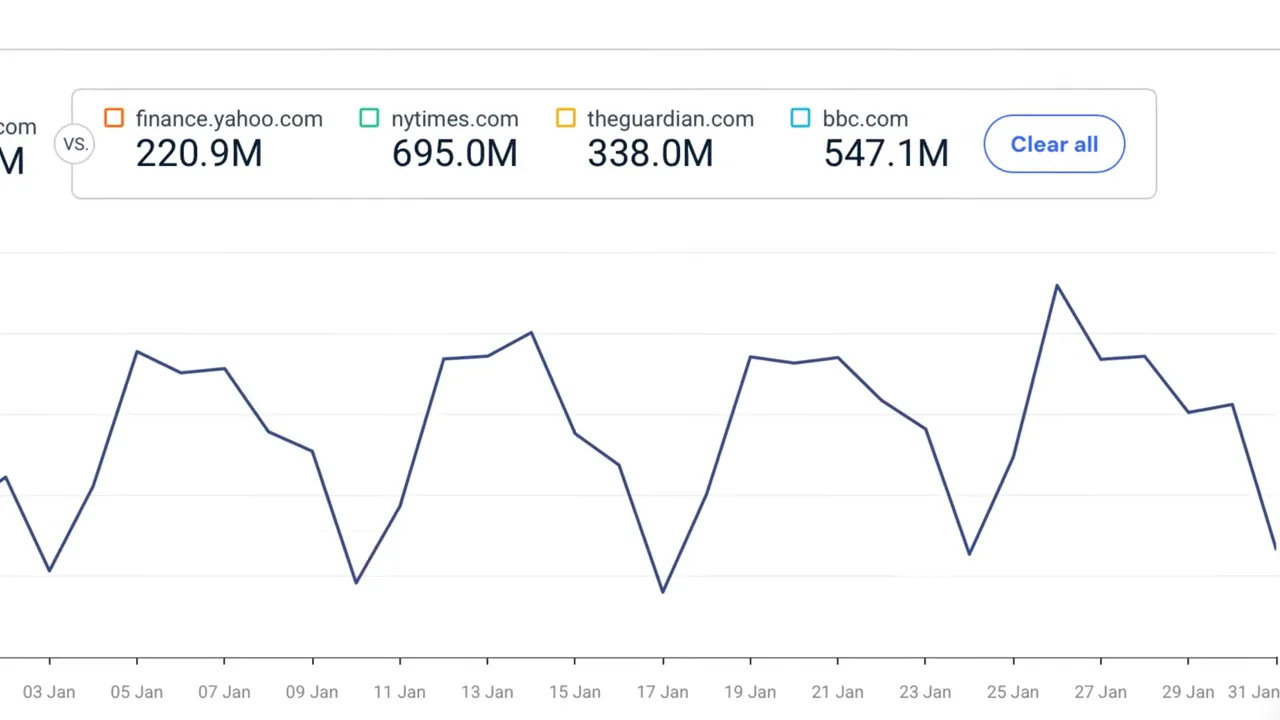1280x720 pixels.
Task: Click the VS. comparison badge
Action: coord(75,144)
